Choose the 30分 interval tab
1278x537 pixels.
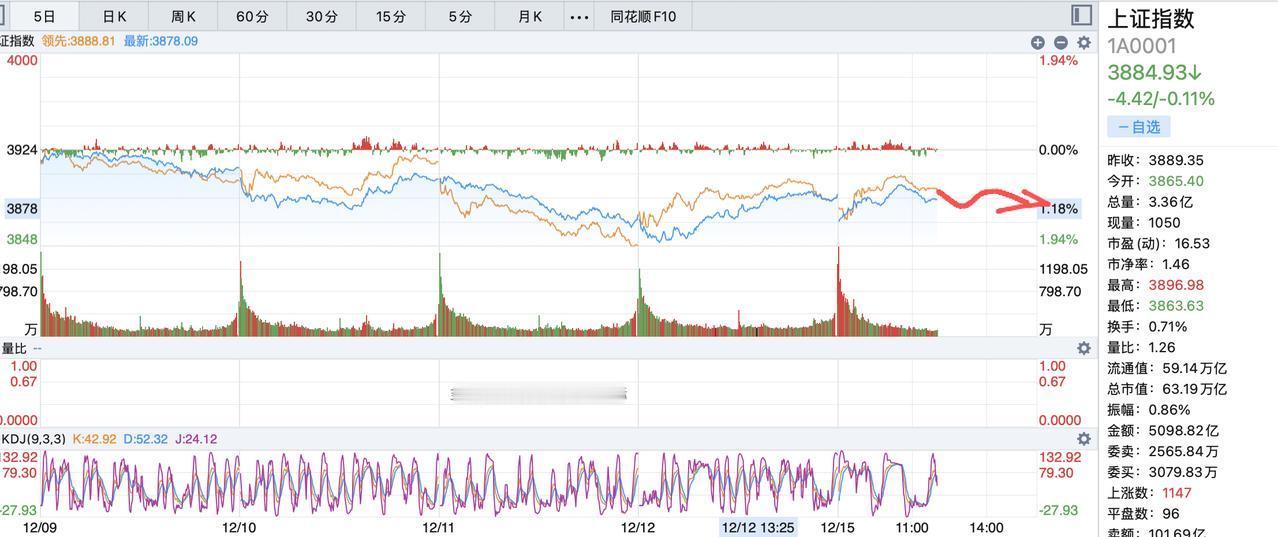click(321, 16)
